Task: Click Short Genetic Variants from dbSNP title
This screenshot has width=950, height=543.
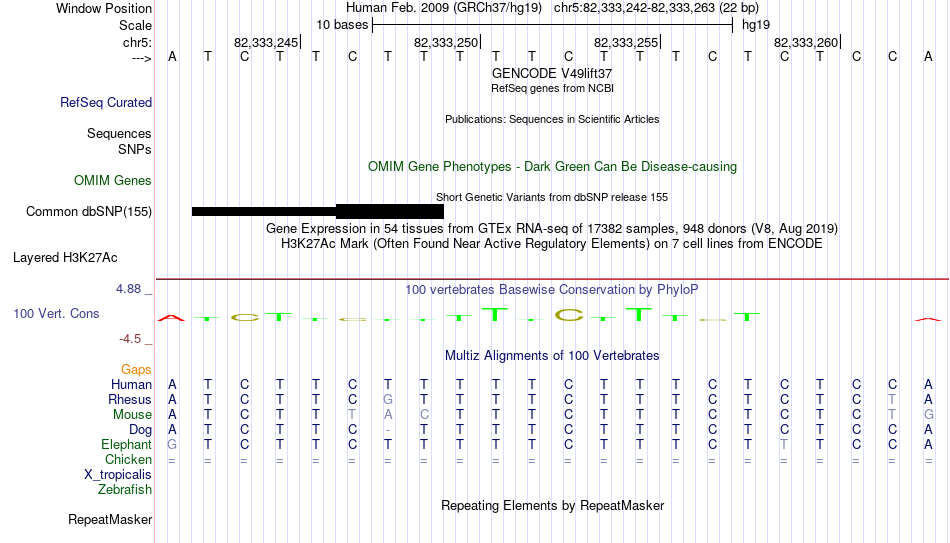Action: 552,197
